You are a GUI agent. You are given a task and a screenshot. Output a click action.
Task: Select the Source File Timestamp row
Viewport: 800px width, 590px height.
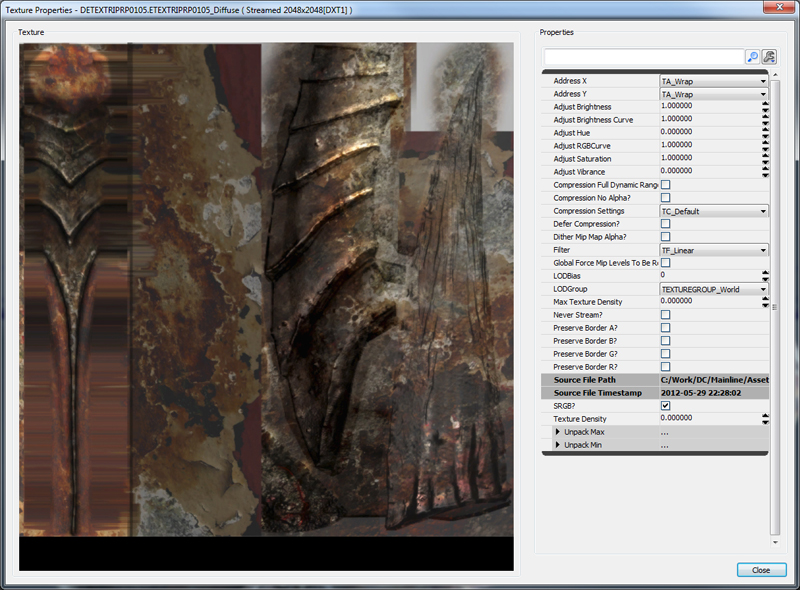(x=655, y=393)
